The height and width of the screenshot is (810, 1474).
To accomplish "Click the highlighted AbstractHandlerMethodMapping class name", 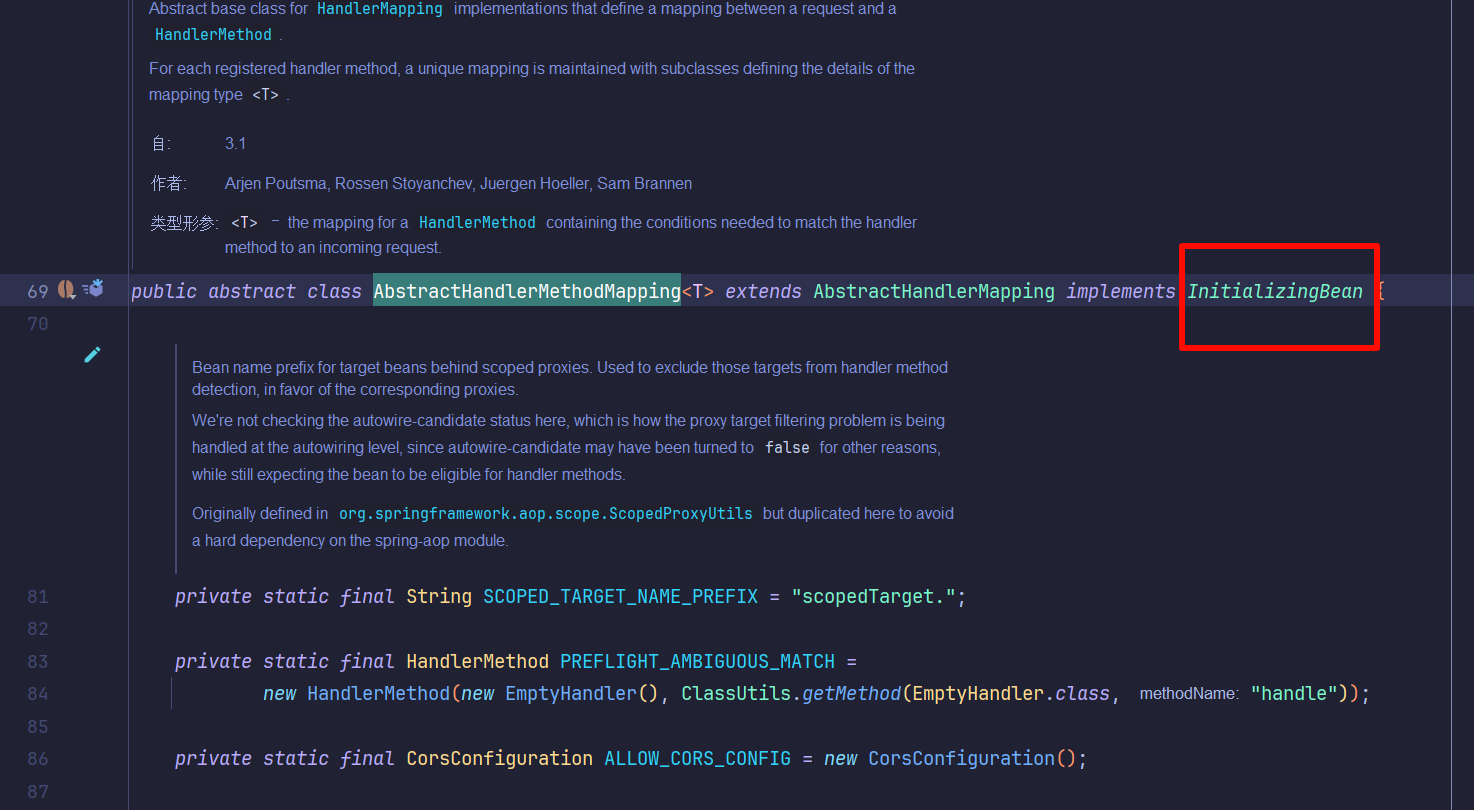I will 527,291.
